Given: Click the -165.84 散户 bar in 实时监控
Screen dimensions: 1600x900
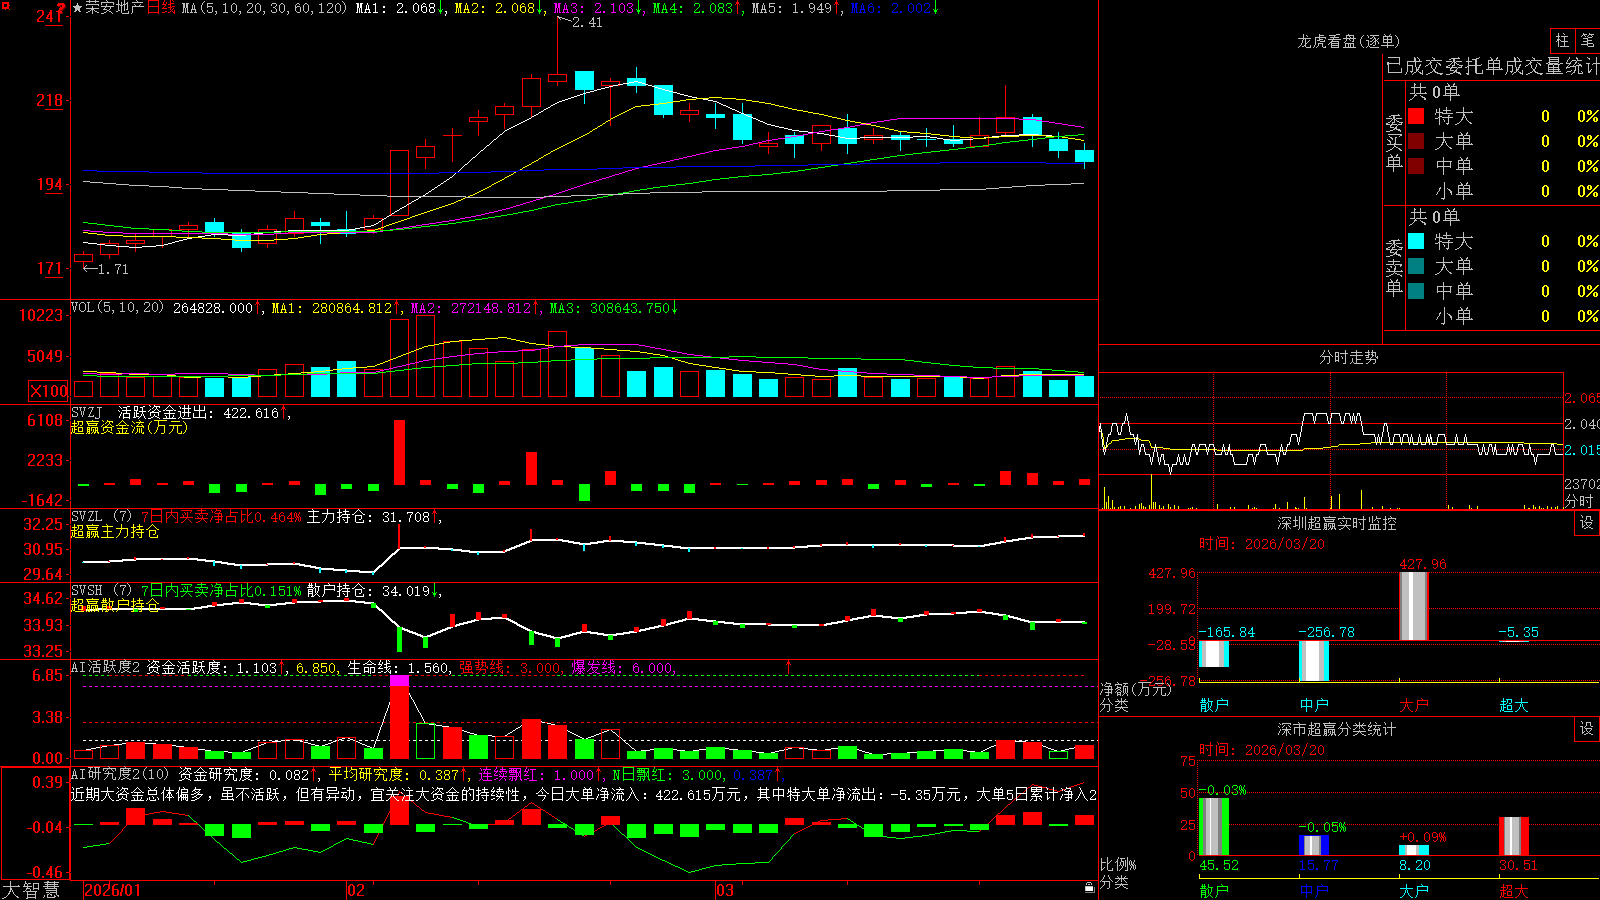Looking at the screenshot, I should pyautogui.click(x=1214, y=654).
